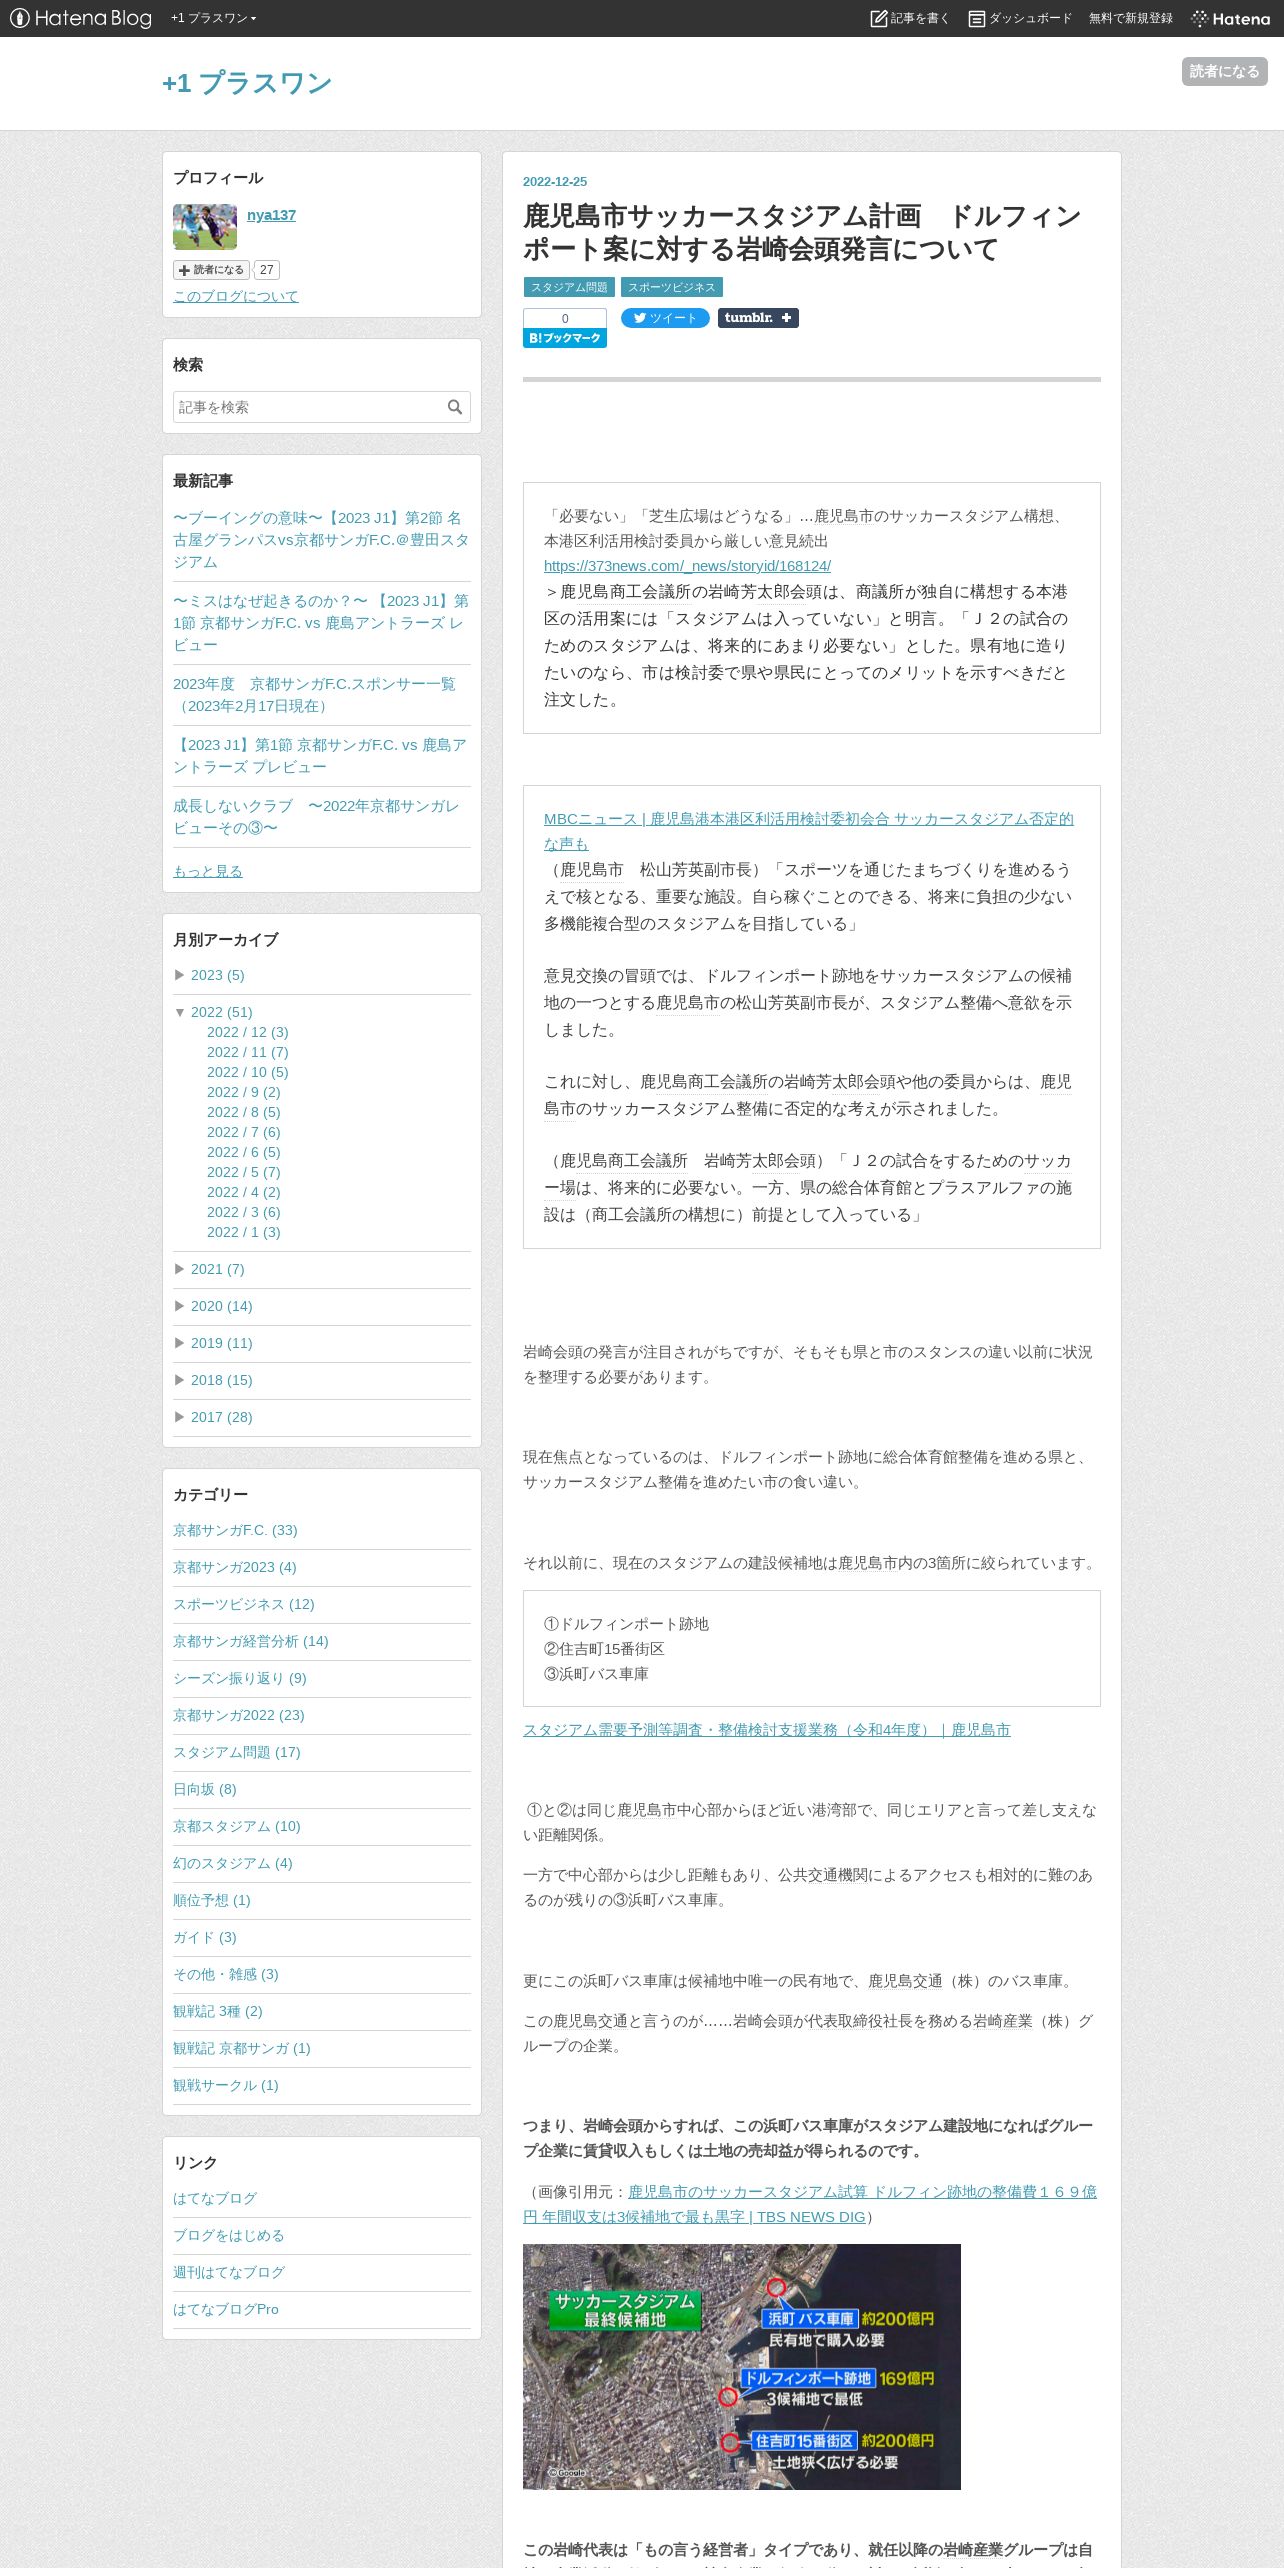The width and height of the screenshot is (1284, 2568).
Task: Open the ミスはなぜ起きるのか recent article
Action: tap(321, 623)
